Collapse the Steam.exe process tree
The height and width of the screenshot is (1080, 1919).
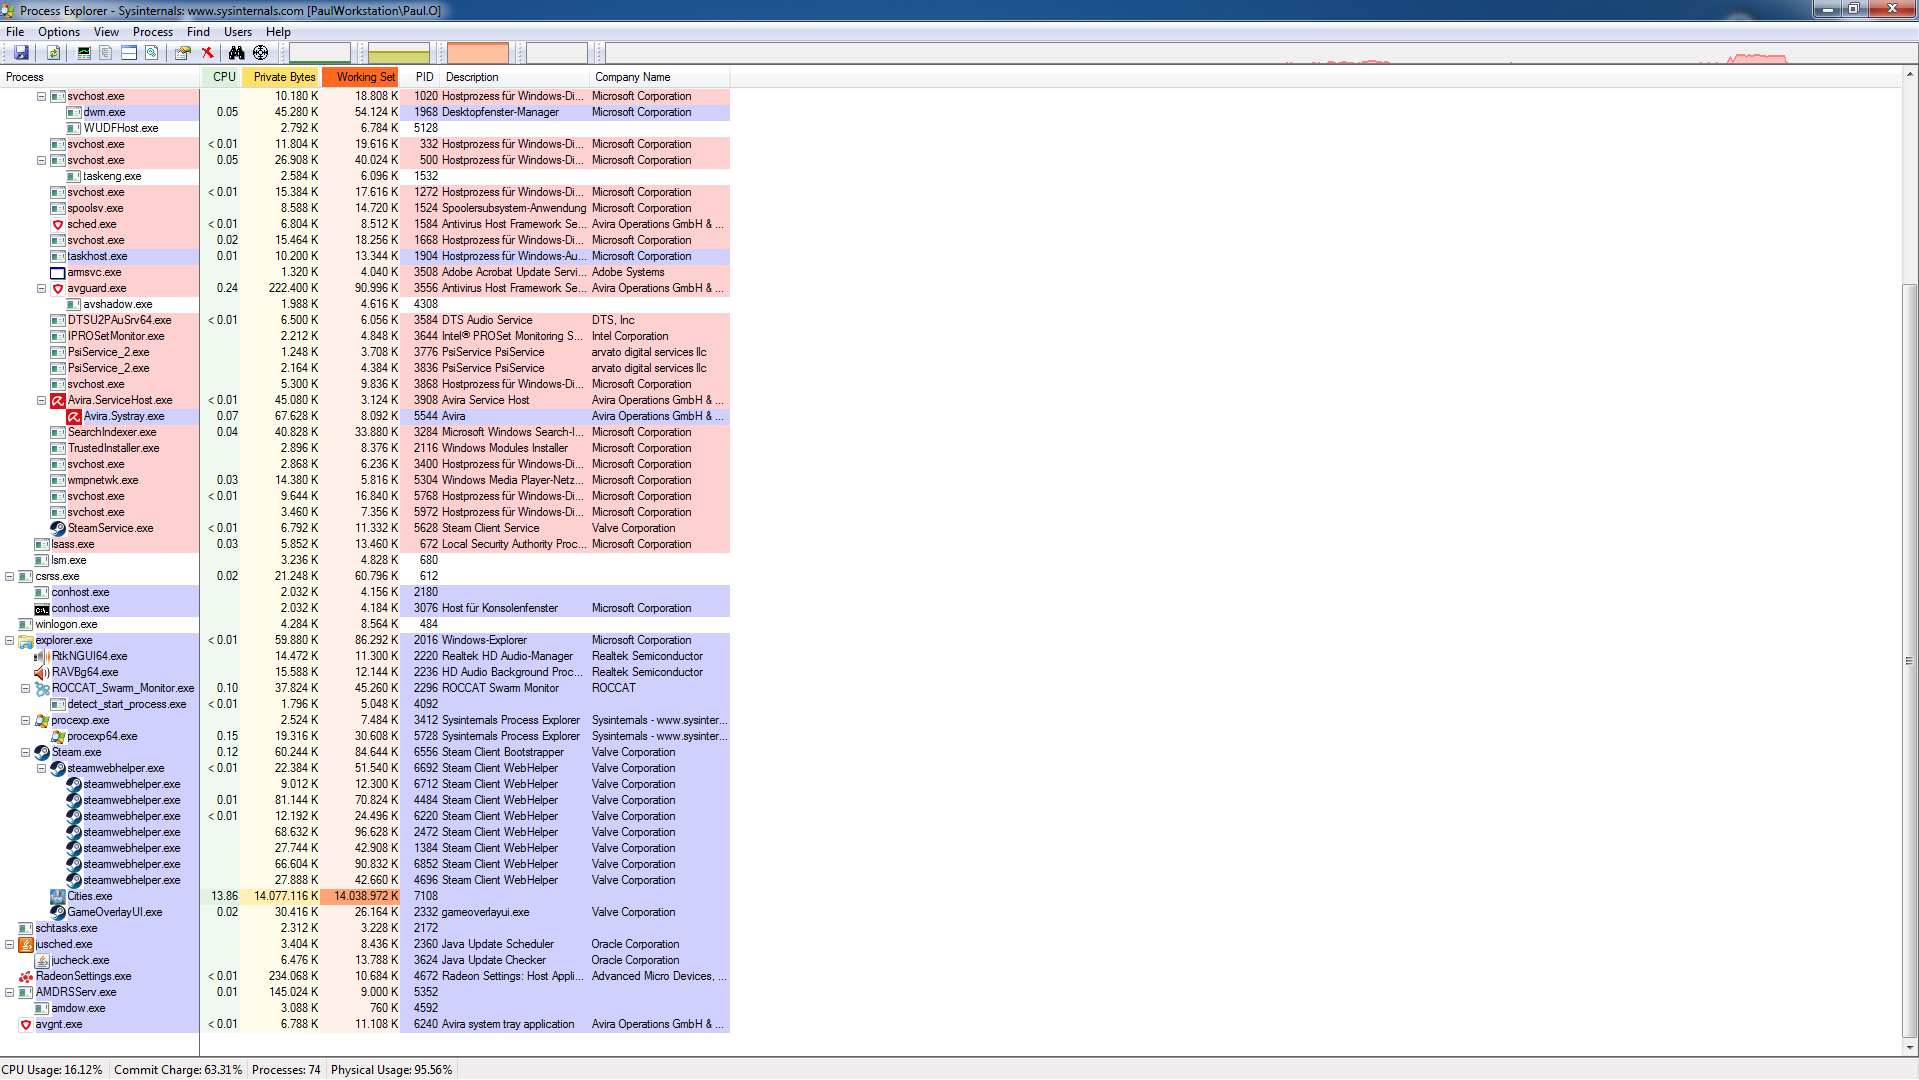pos(25,752)
